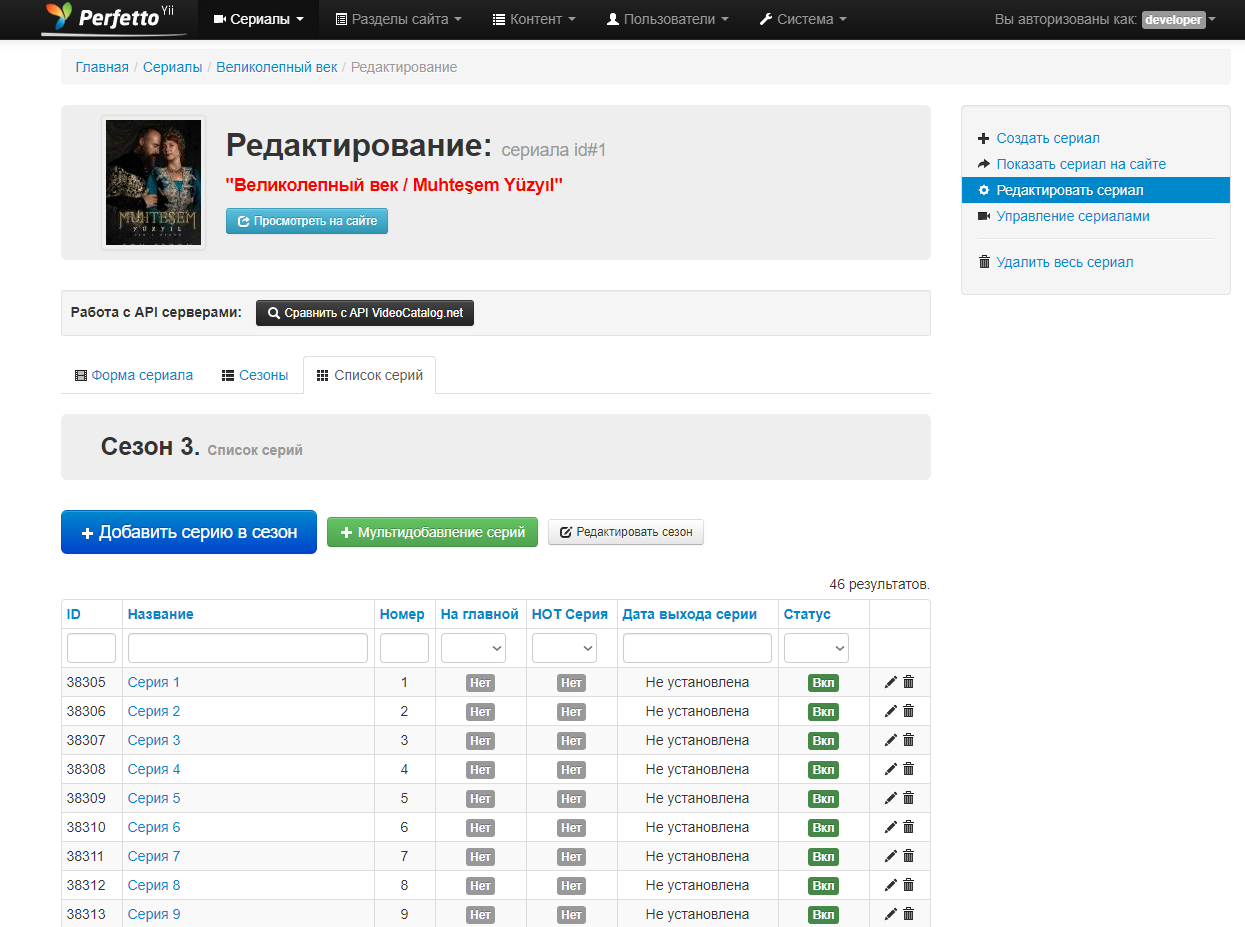Screen dimensions: 1245x927
Task: Click Добавить серию в сезон button
Action: coord(189,532)
